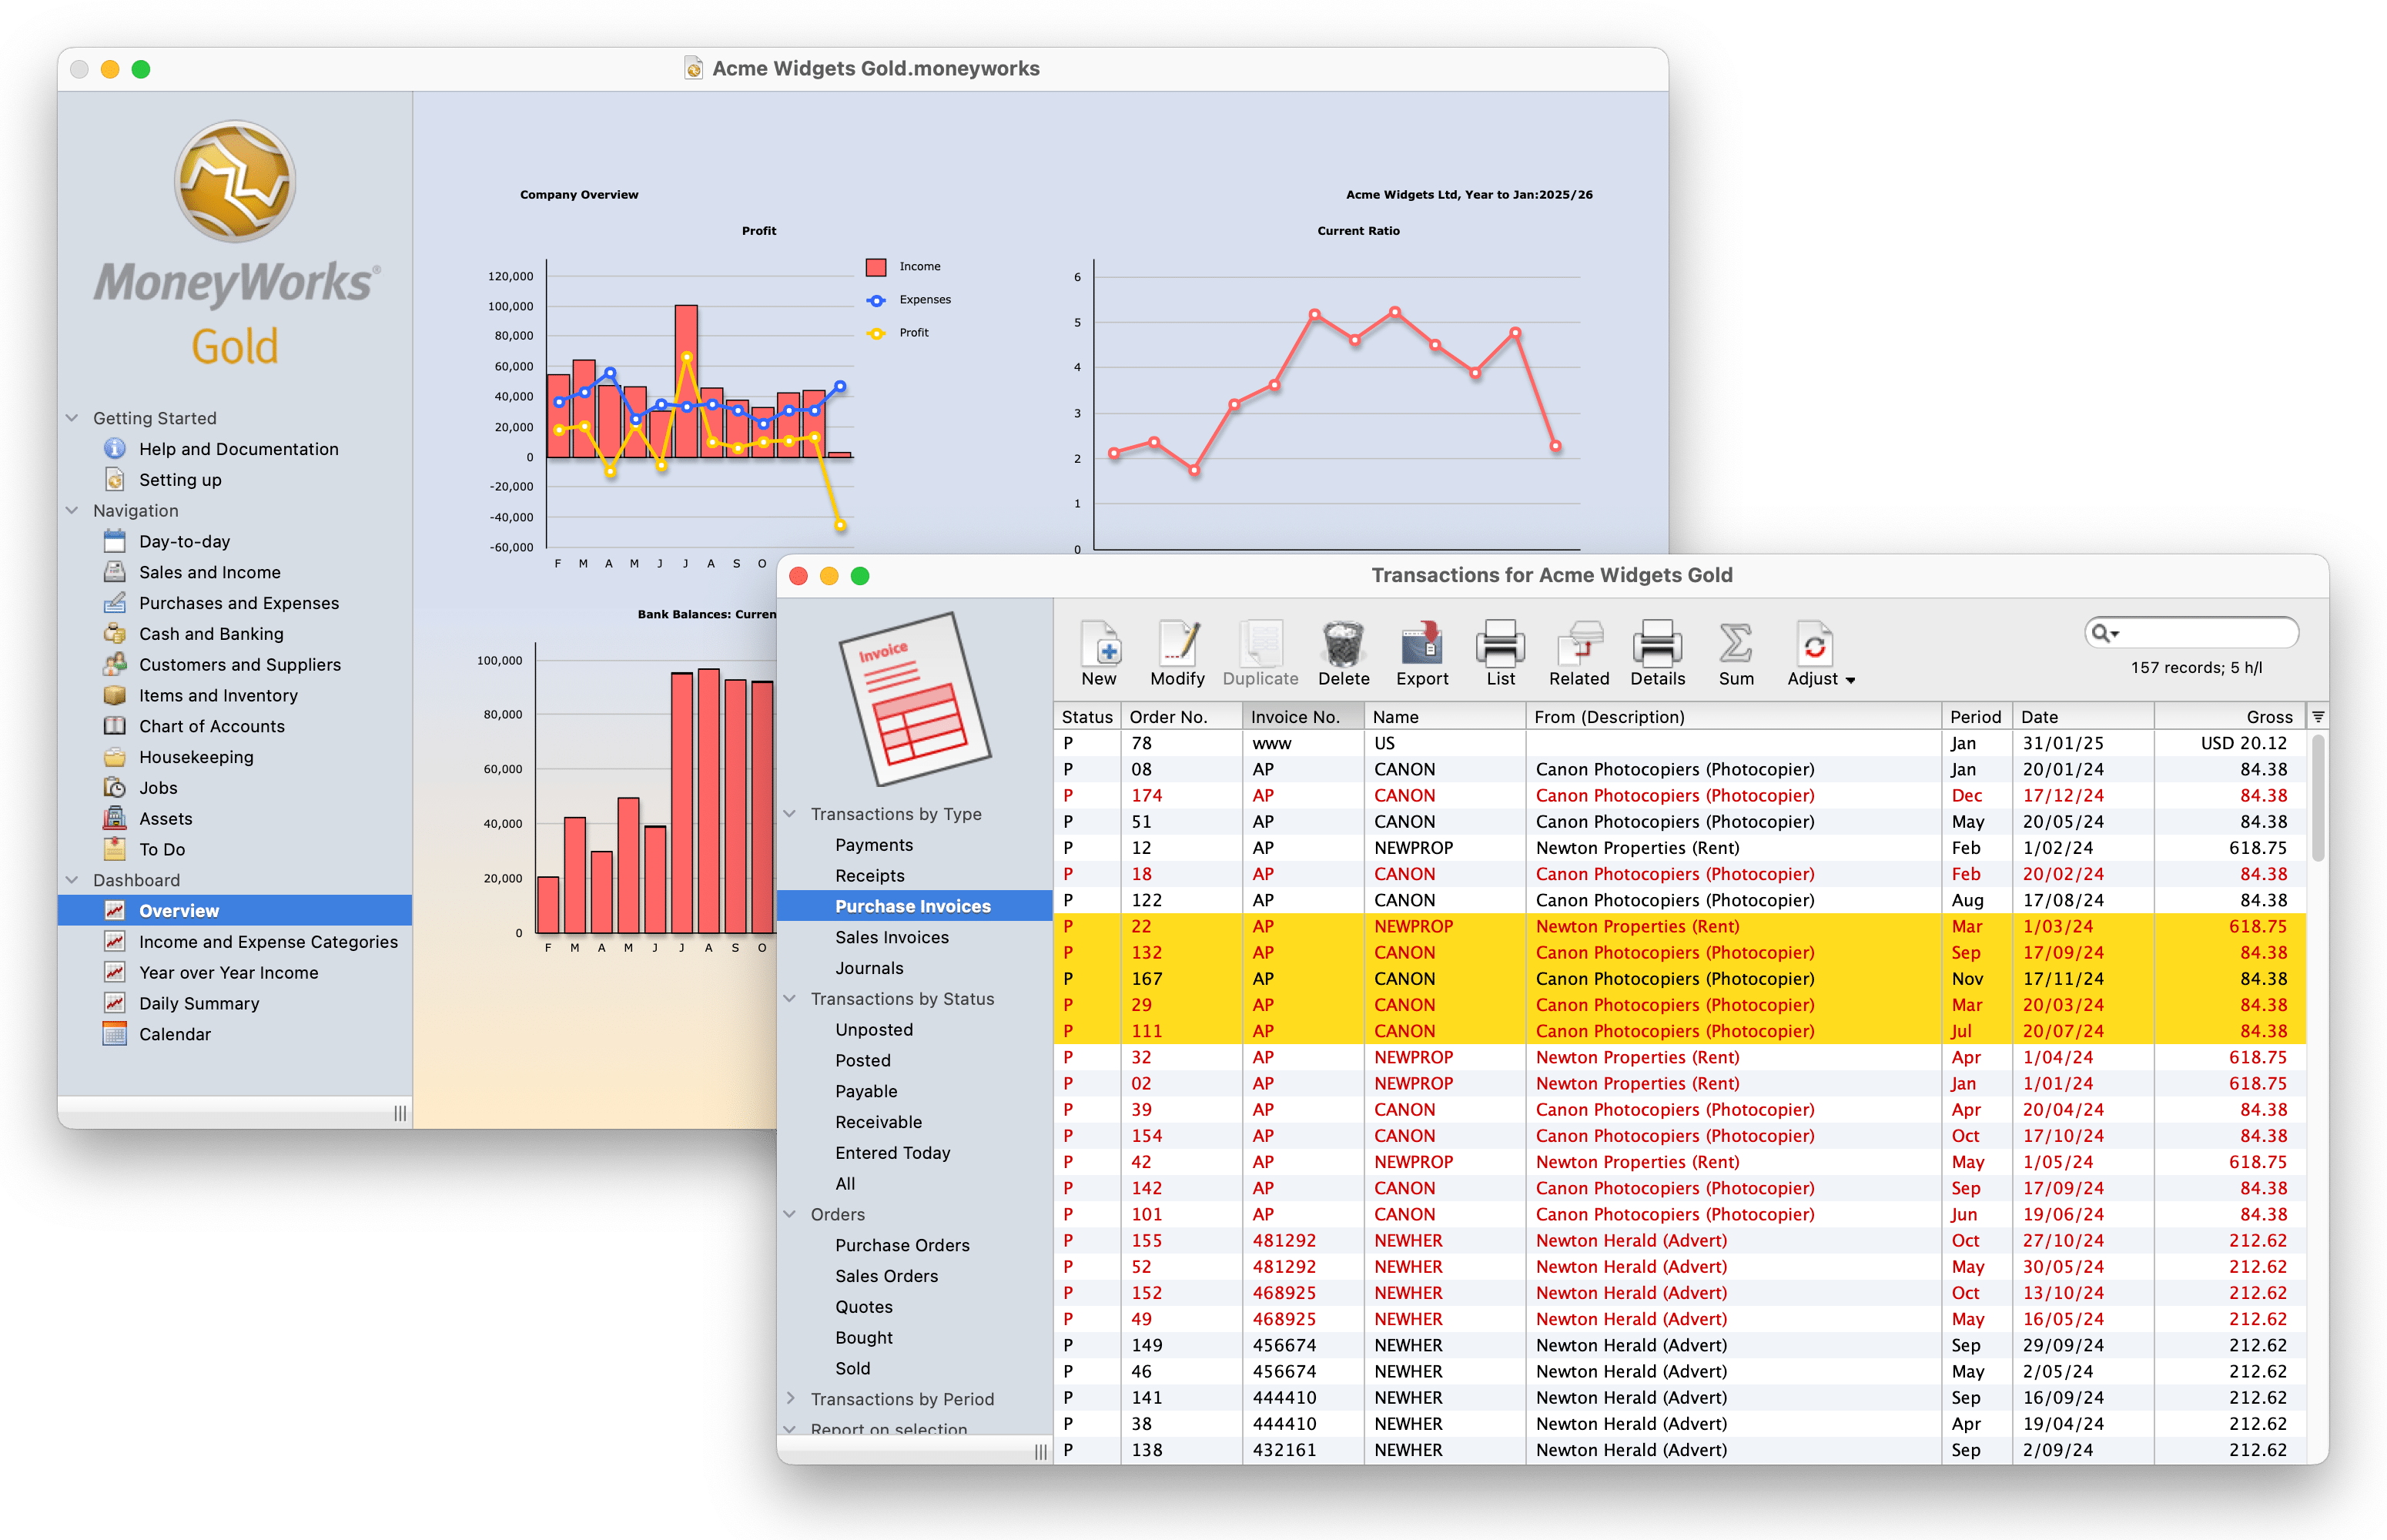This screenshot has width=2387, height=1540.
Task: Sort by the Order No. column header
Action: click(x=1181, y=717)
